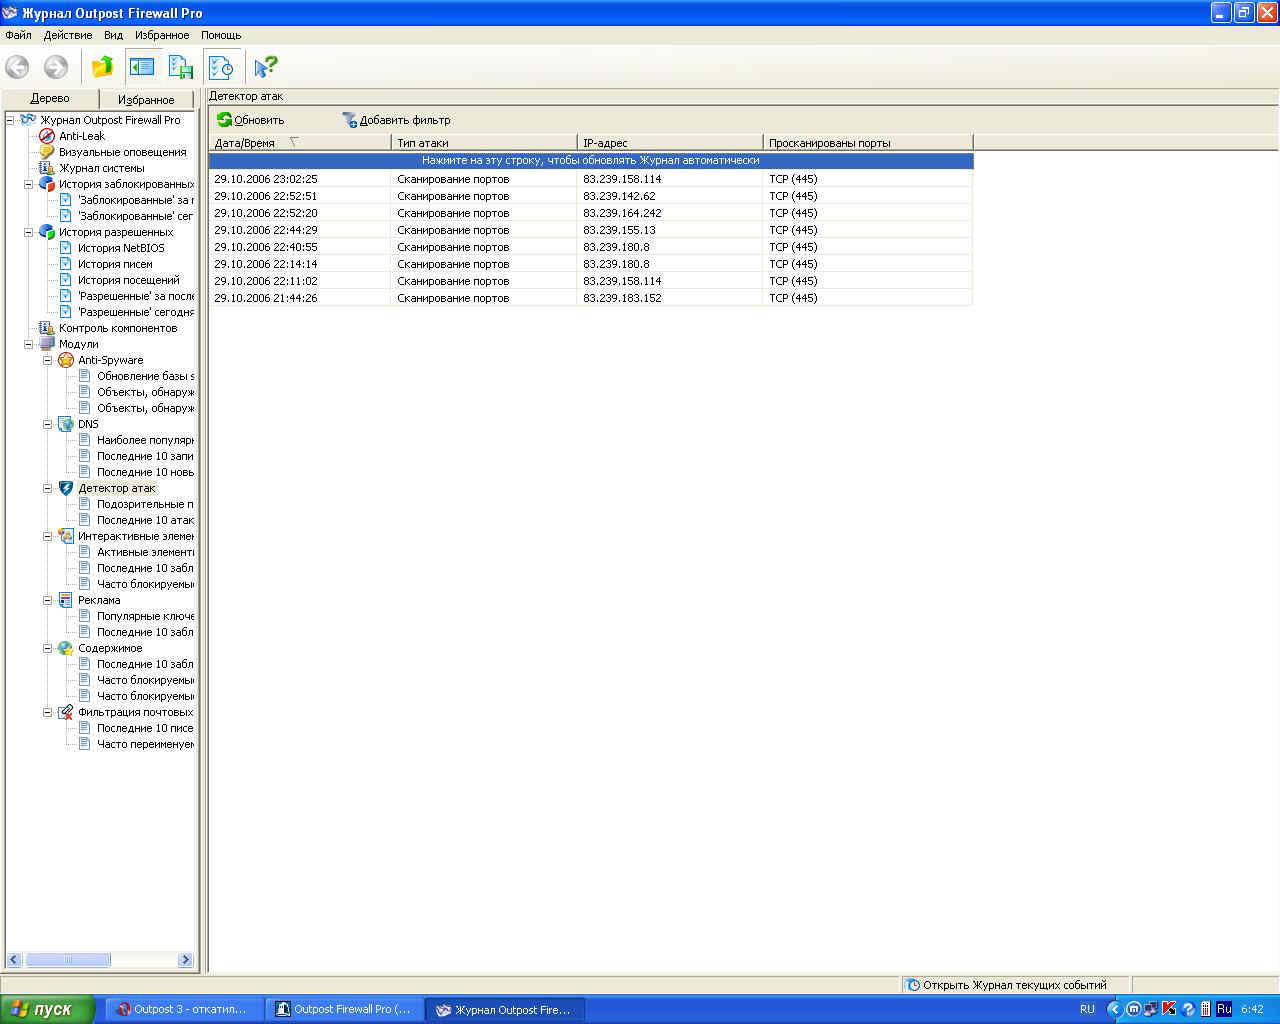Click the DNS module icon
Viewport: 1280px width, 1024px height.
[66, 424]
